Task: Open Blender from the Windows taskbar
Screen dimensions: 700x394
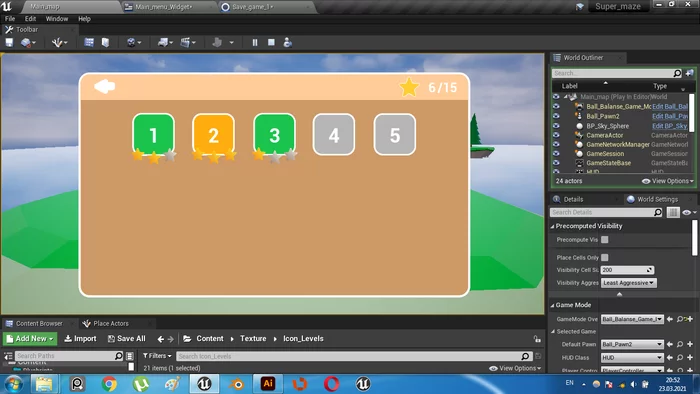Action: click(x=237, y=384)
